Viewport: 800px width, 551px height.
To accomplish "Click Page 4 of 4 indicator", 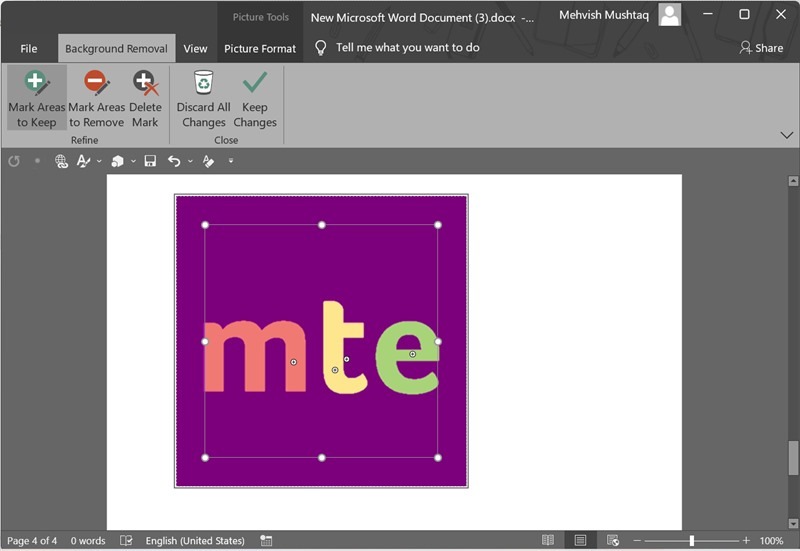I will [32, 540].
